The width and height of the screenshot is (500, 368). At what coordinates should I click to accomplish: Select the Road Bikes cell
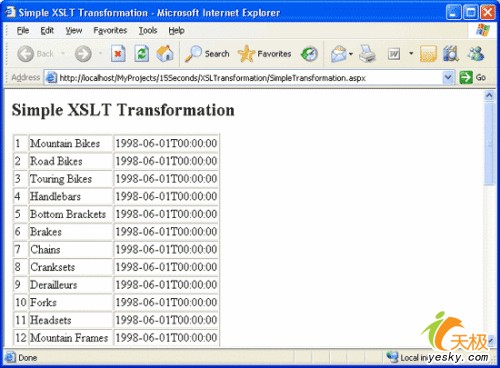pos(71,161)
